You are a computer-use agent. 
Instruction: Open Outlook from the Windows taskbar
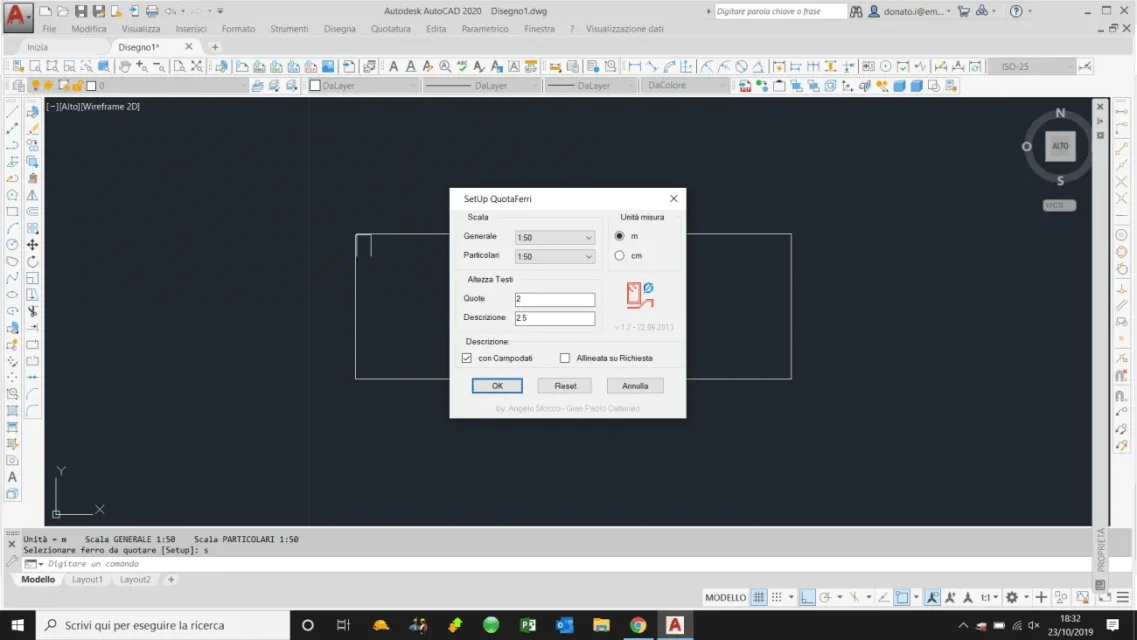(x=565, y=625)
